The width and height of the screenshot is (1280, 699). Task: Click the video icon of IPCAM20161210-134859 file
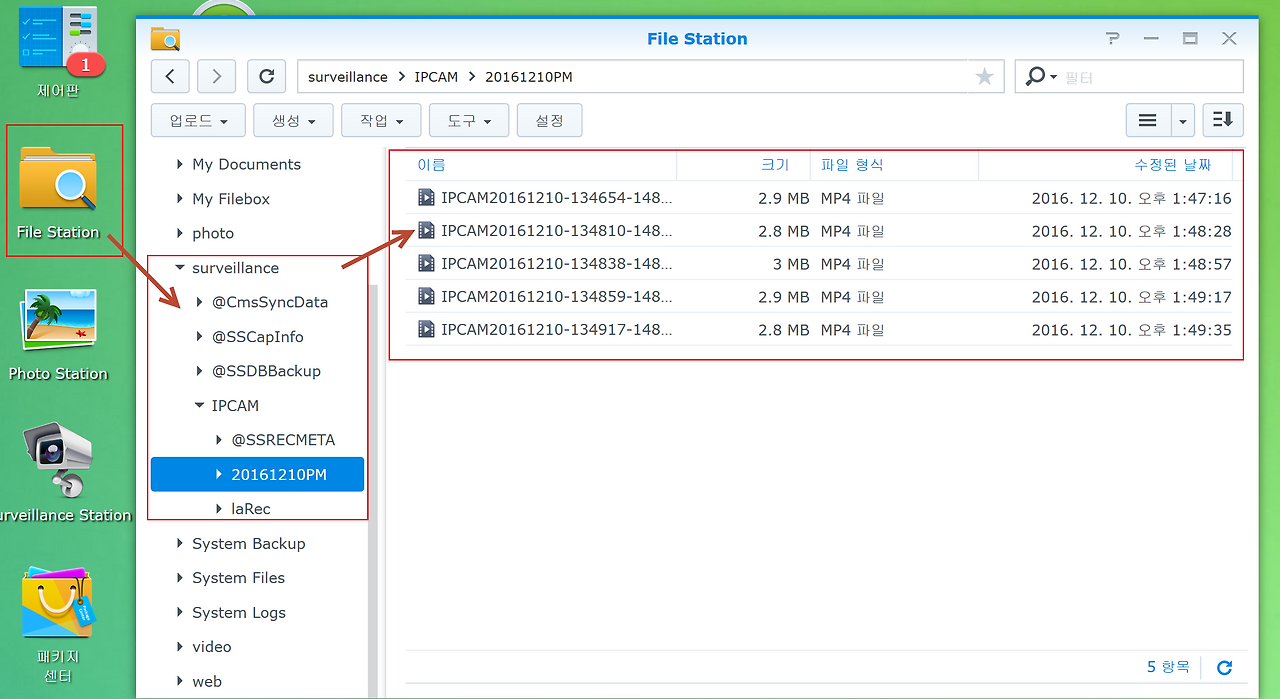point(426,297)
